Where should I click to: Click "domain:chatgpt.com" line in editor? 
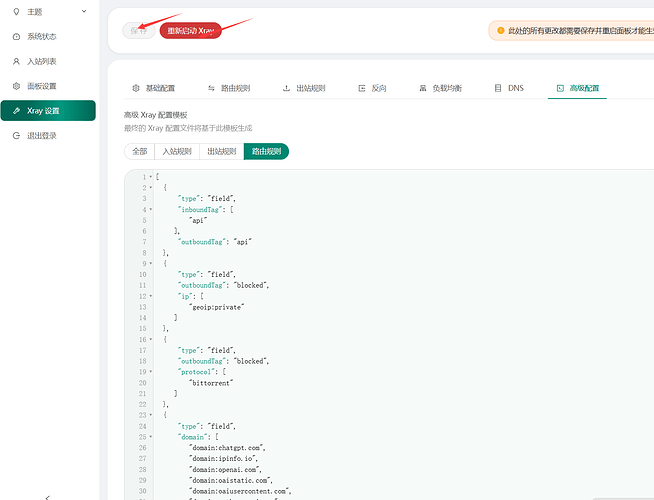pos(227,447)
